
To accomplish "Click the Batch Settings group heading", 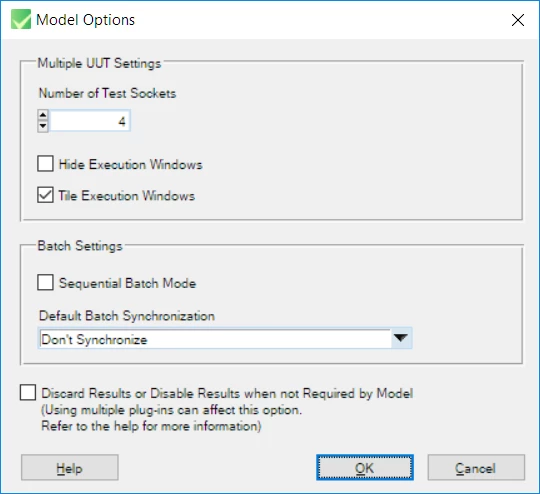I will click(80, 246).
